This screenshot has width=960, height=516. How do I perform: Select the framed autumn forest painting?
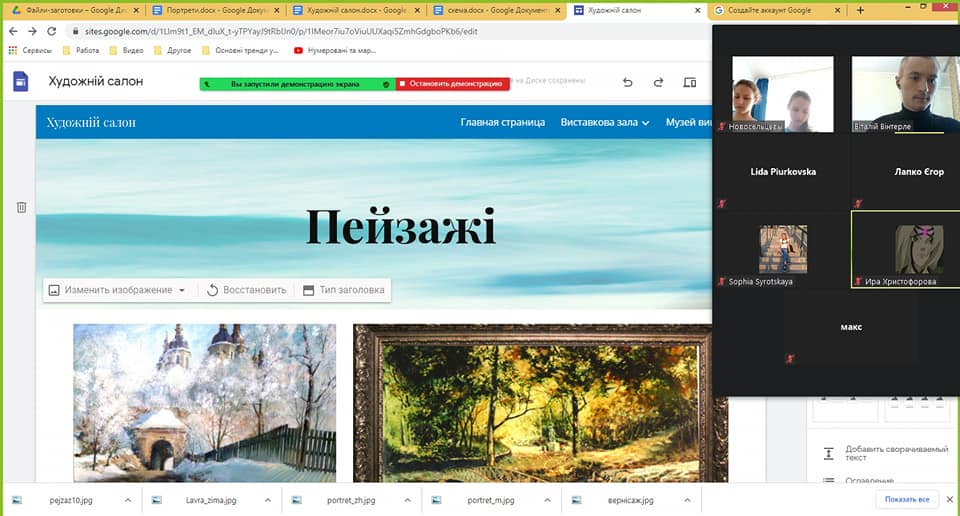click(541, 403)
